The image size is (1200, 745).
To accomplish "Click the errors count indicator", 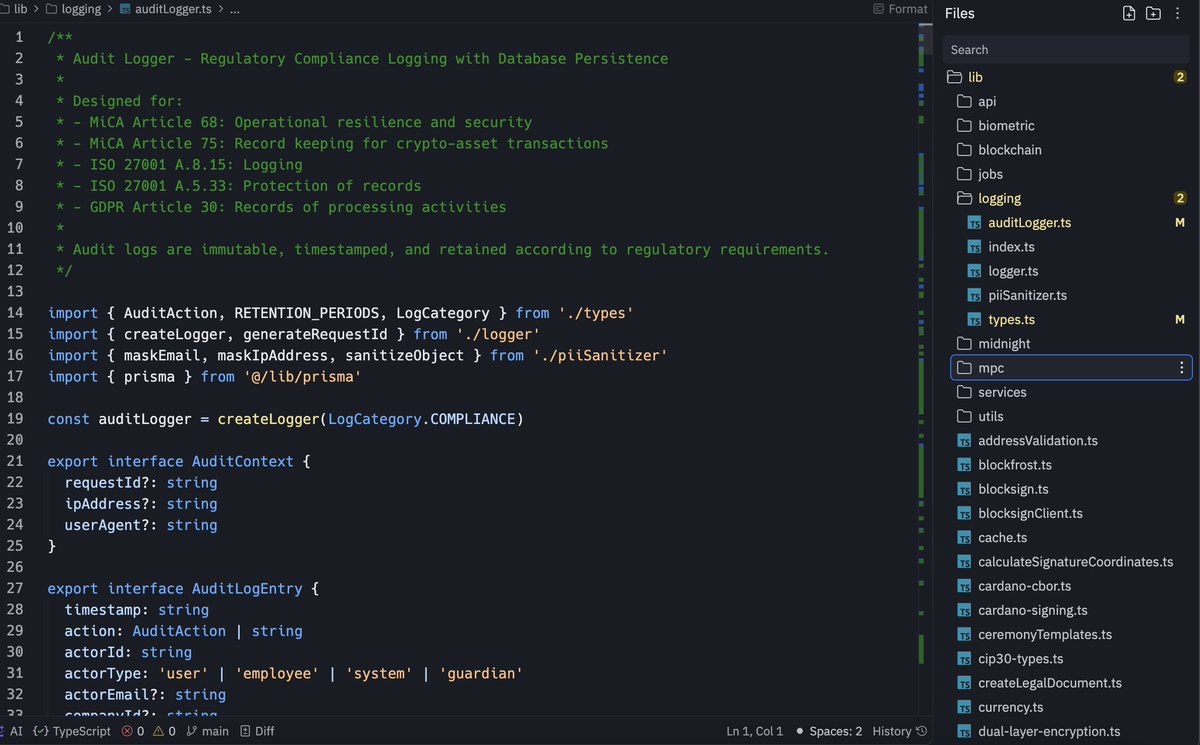I will [133, 731].
